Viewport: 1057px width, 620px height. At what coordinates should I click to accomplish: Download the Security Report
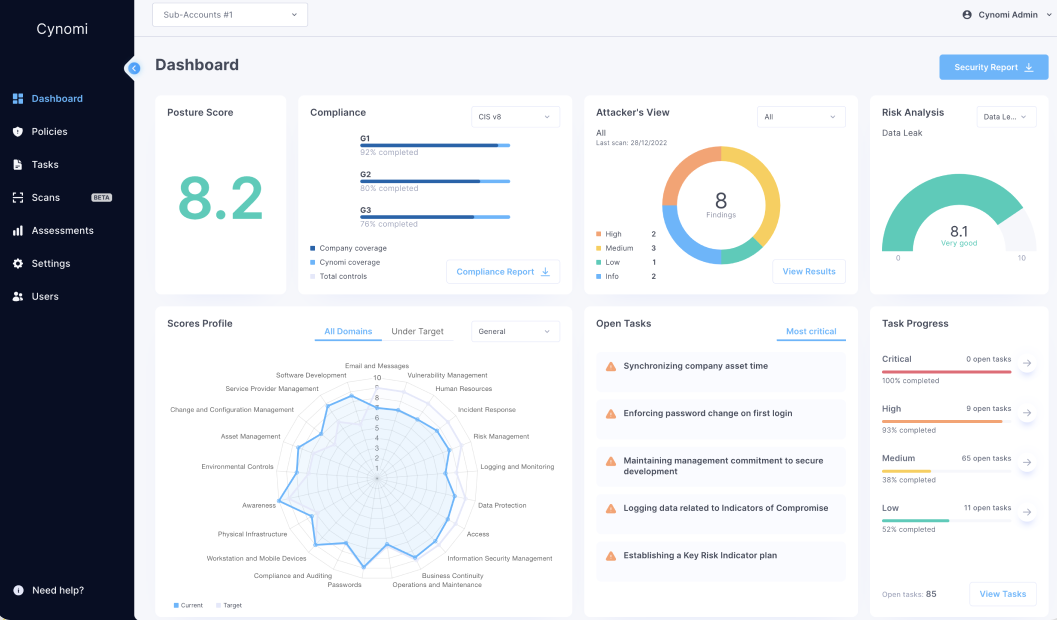tap(993, 66)
